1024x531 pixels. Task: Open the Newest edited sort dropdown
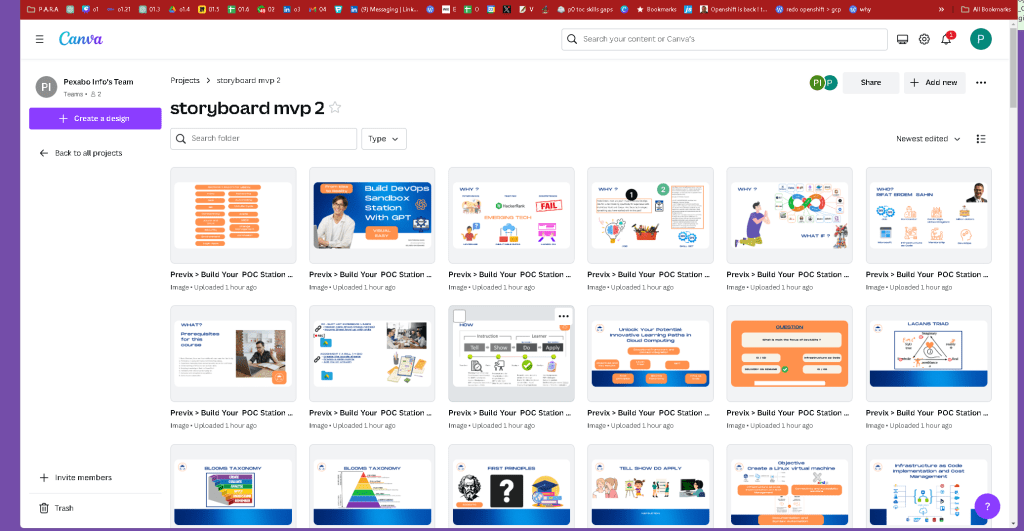(x=928, y=138)
